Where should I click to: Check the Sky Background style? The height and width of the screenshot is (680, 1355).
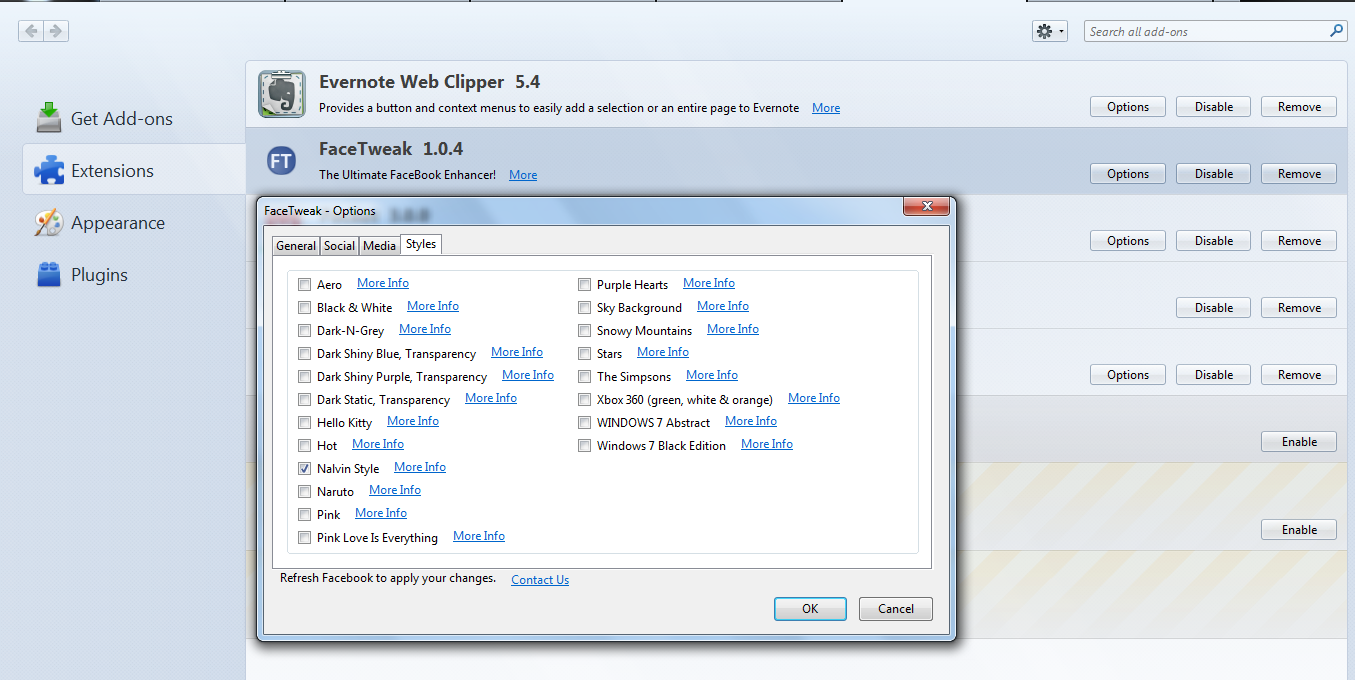point(584,308)
